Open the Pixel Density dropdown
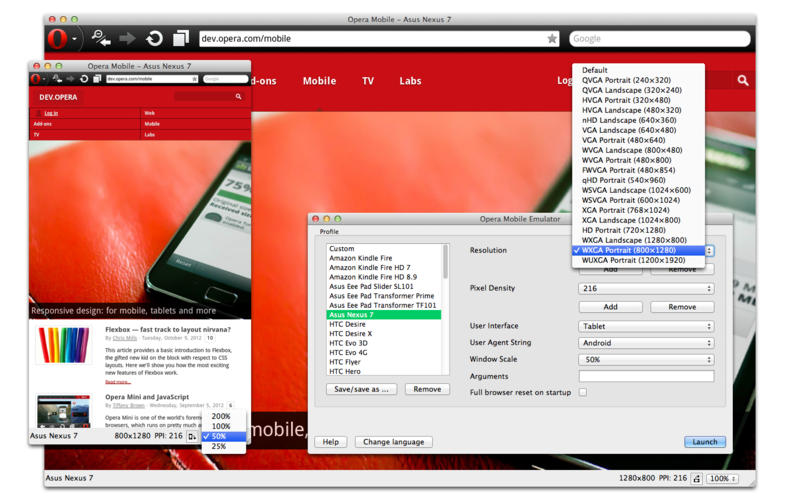The image size is (800, 500). (645, 289)
